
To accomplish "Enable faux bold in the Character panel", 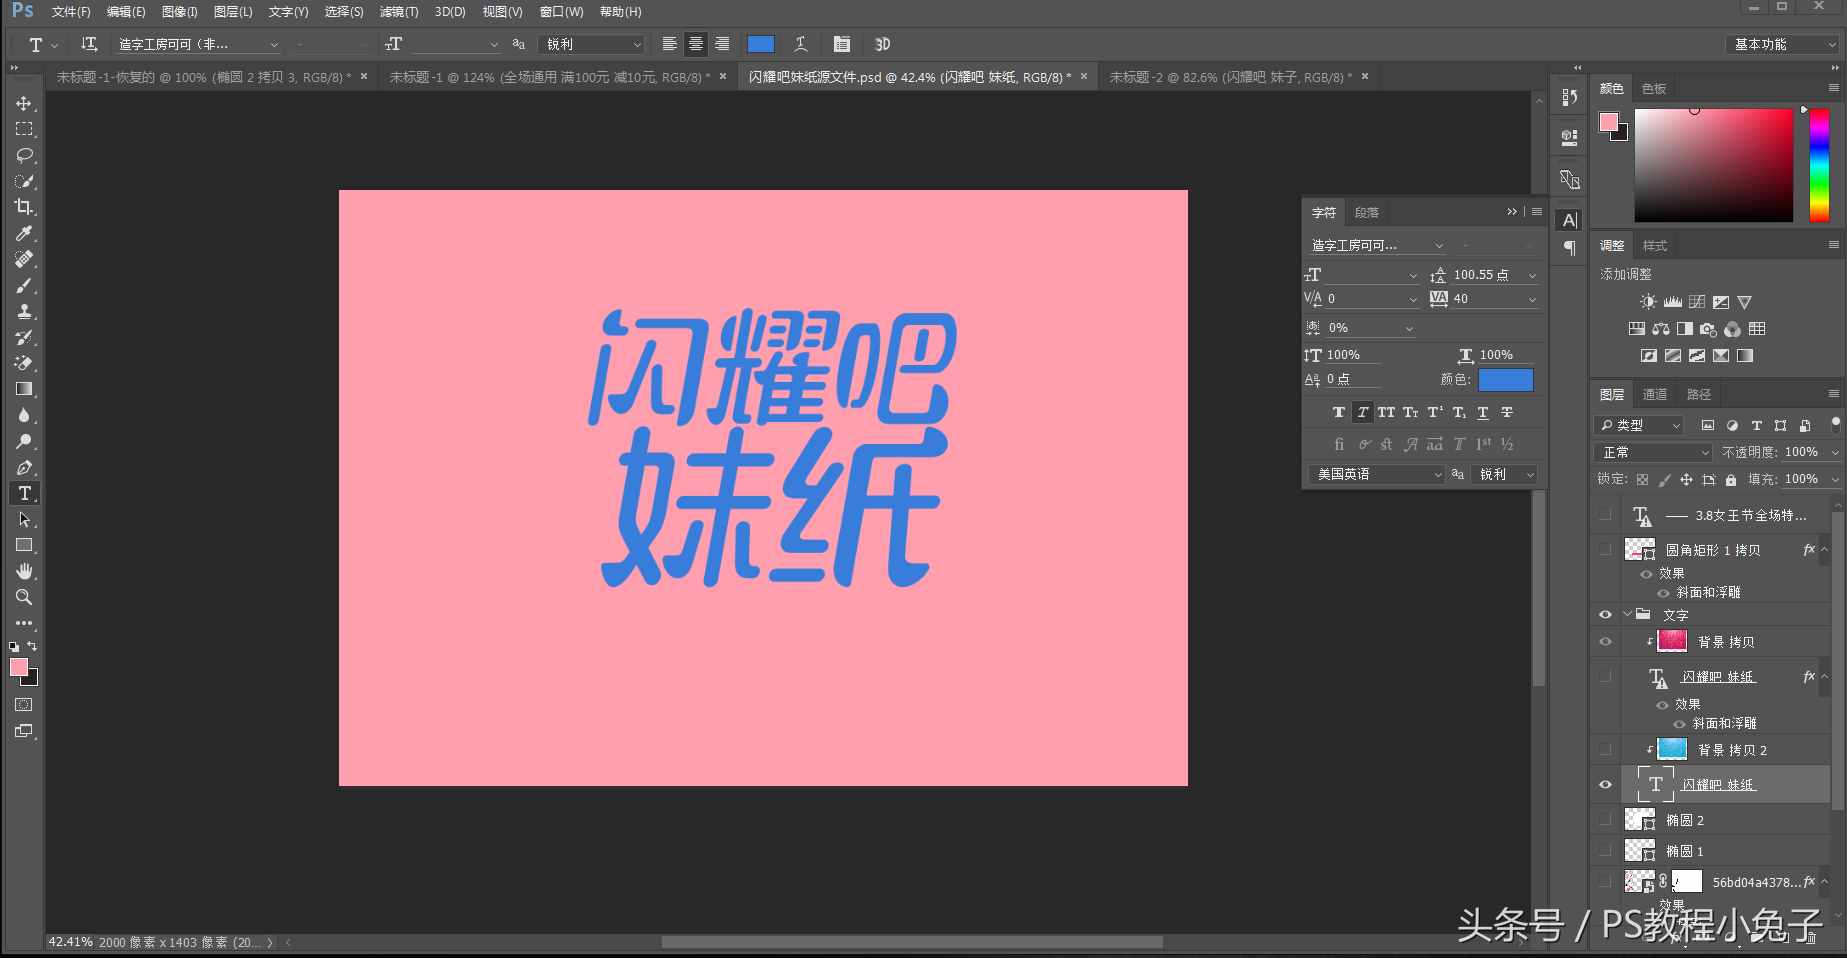I will tap(1338, 411).
